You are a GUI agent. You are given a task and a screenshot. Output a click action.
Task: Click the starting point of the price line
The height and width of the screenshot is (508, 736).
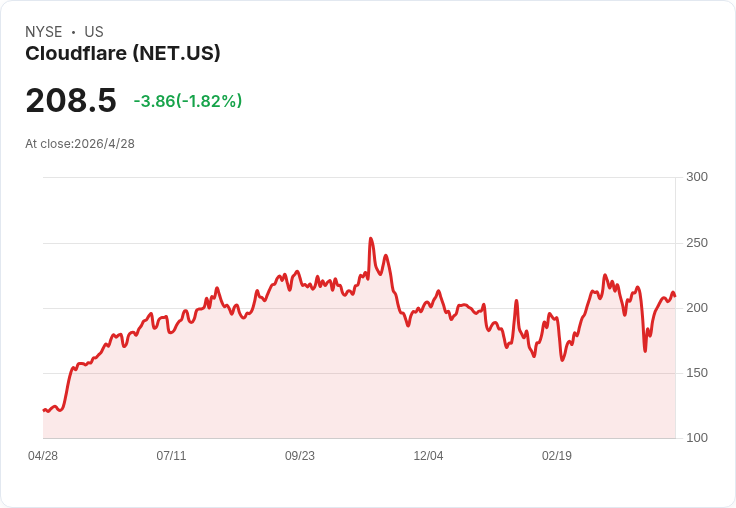coord(44,410)
